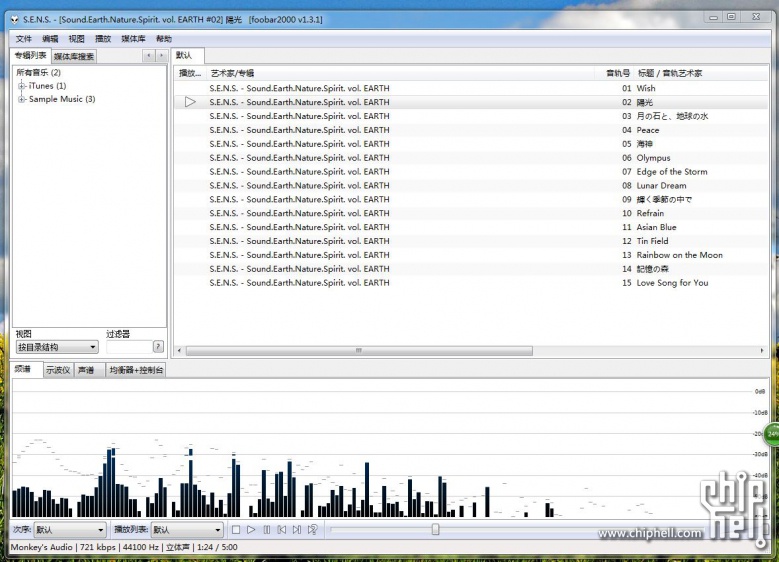Open the 次序 playback order dropdown
The height and width of the screenshot is (562, 779).
70,530
